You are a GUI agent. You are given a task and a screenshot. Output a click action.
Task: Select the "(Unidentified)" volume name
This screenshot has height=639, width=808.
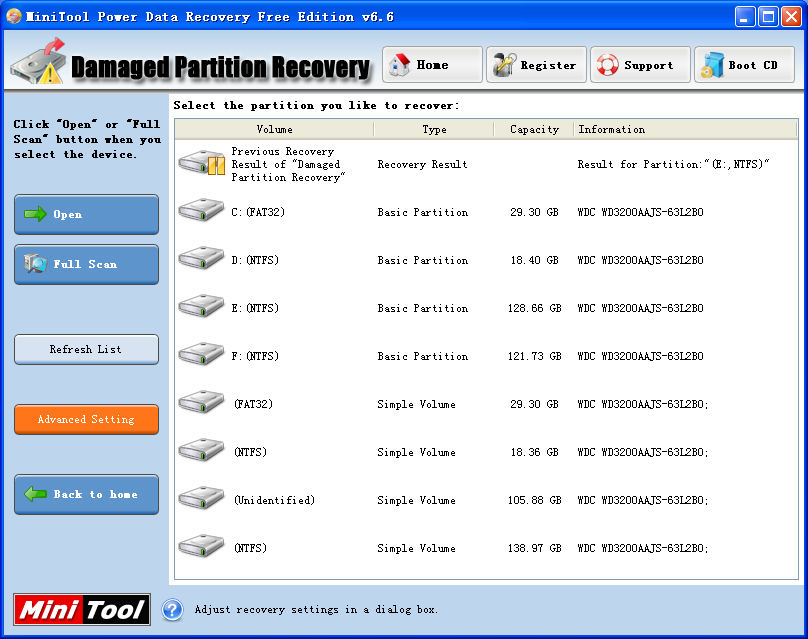tap(274, 500)
